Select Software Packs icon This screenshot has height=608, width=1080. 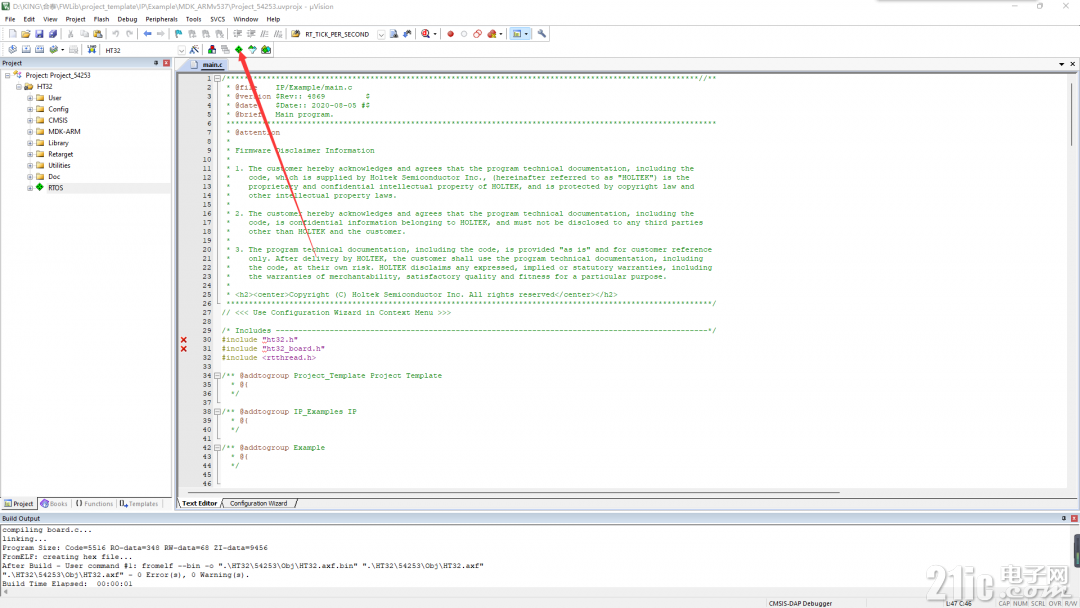click(x=252, y=50)
